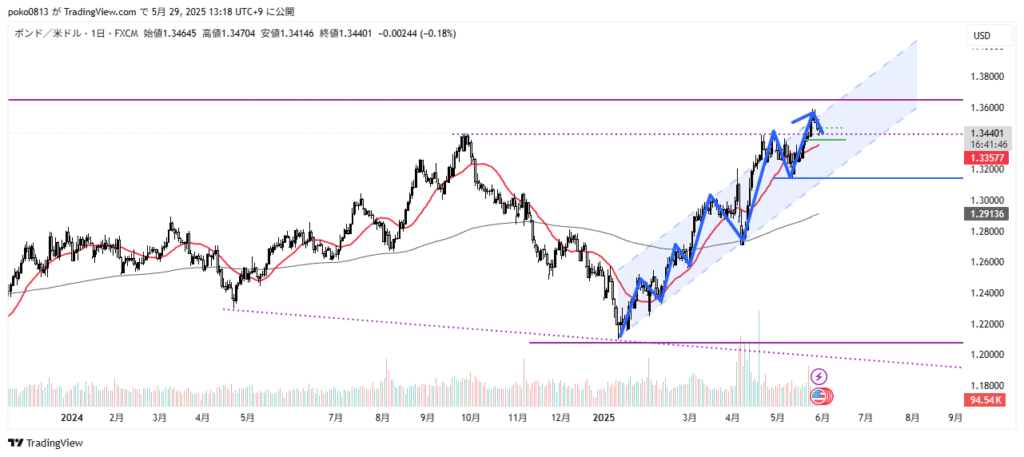Image resolution: width=1024 pixels, height=457 pixels.
Task: Select the short green horizontal line
Action: 832,140
